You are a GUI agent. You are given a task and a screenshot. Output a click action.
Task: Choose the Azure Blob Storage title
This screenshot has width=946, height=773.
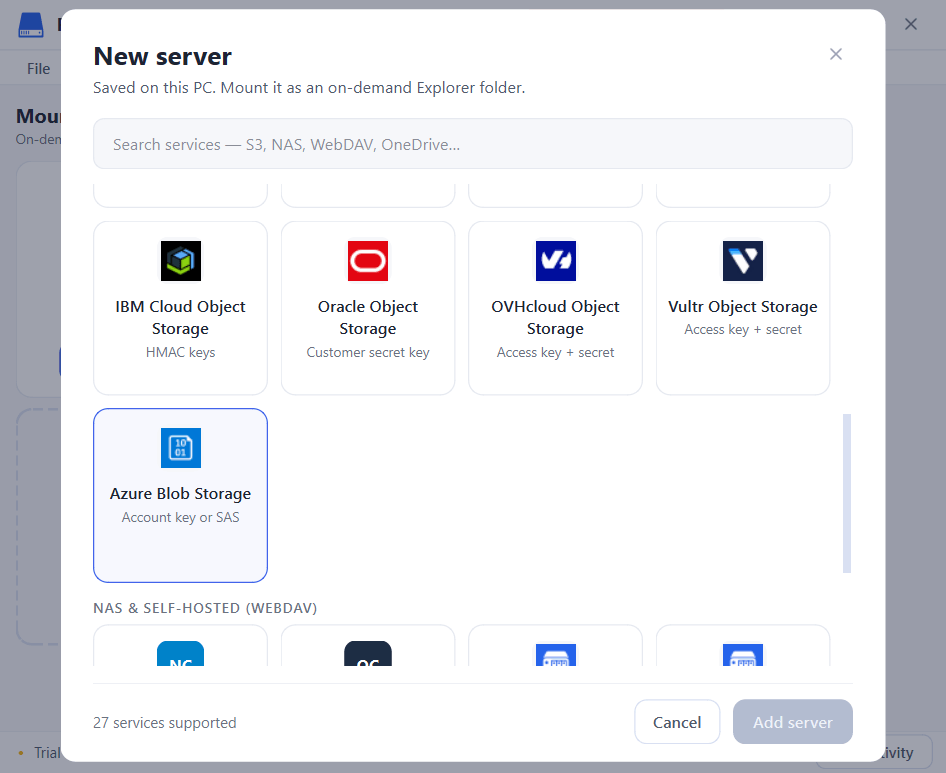coord(180,494)
